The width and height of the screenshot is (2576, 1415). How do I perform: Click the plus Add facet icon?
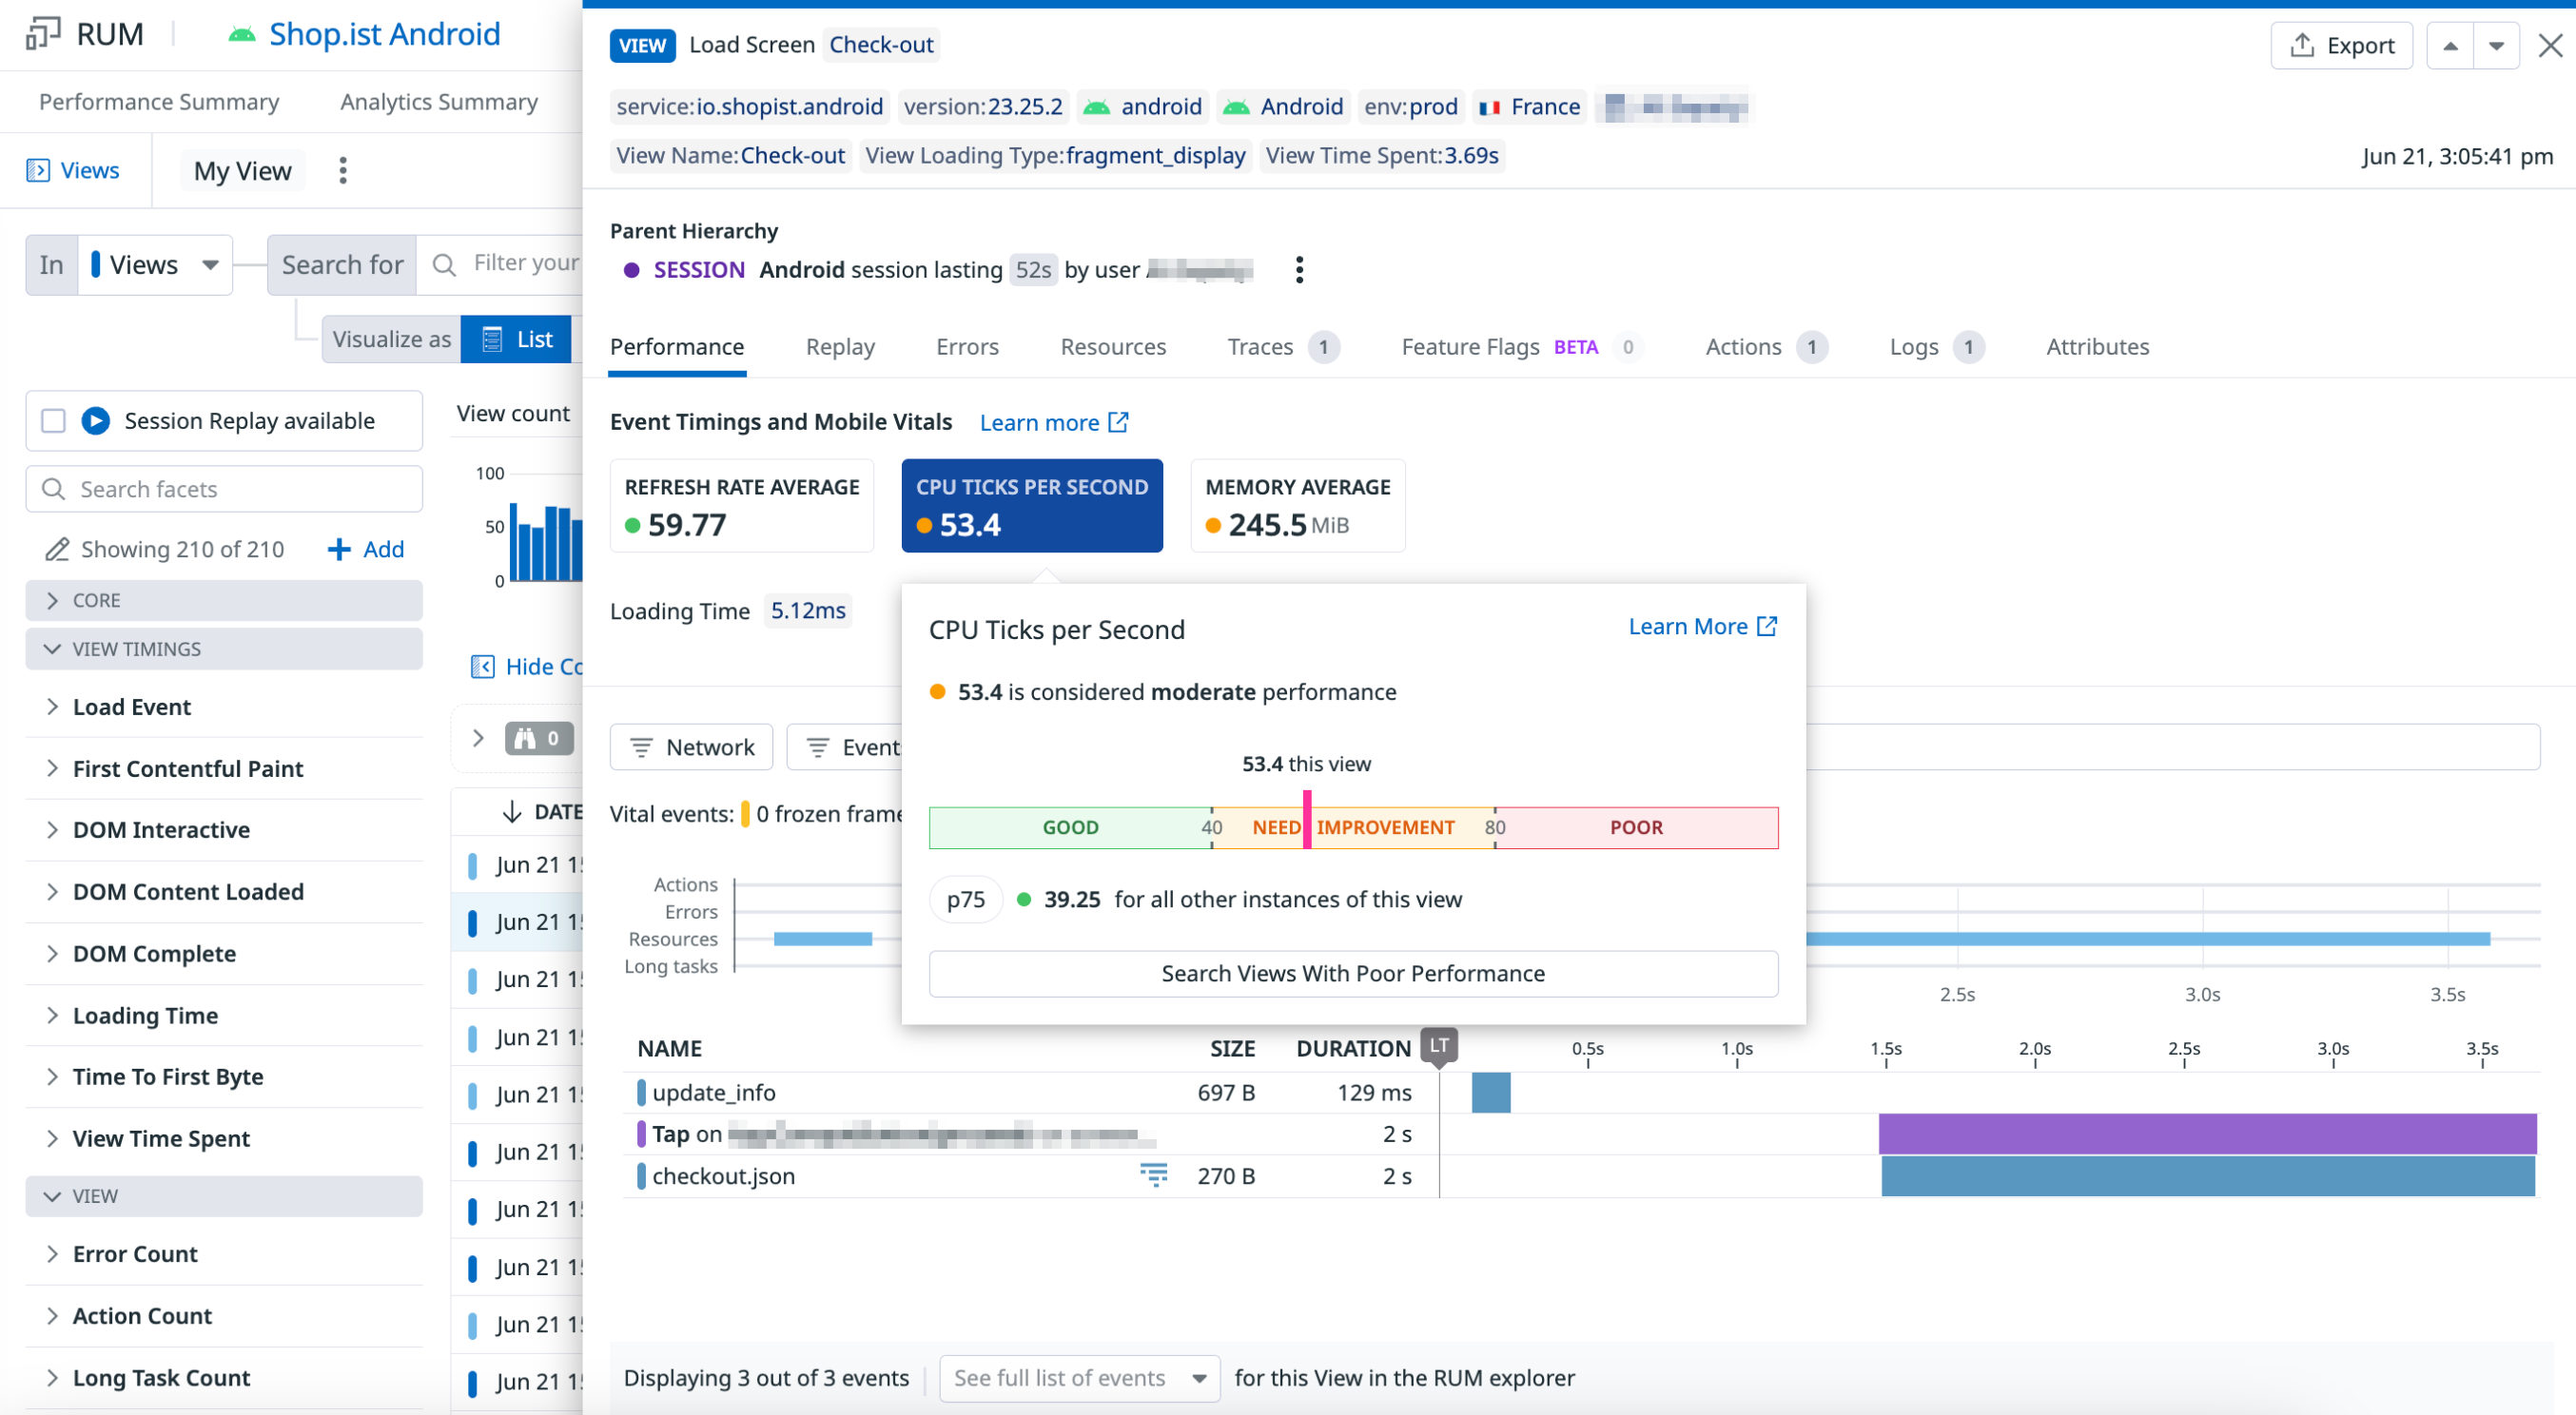coord(339,549)
